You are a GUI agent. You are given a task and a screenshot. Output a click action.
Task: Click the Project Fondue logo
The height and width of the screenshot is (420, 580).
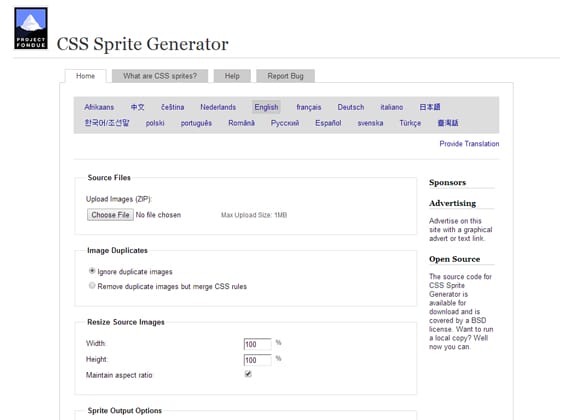(x=31, y=28)
